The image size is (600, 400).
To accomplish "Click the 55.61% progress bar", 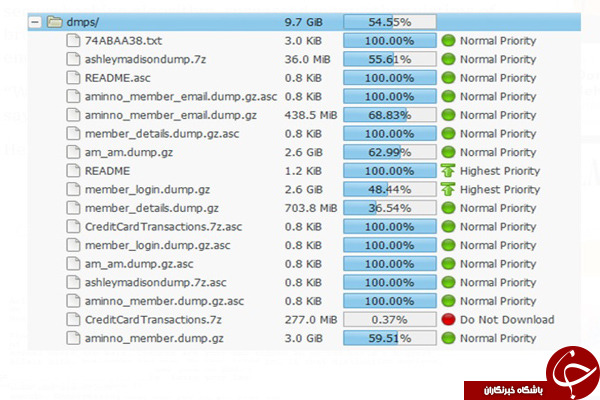I will coord(390,59).
